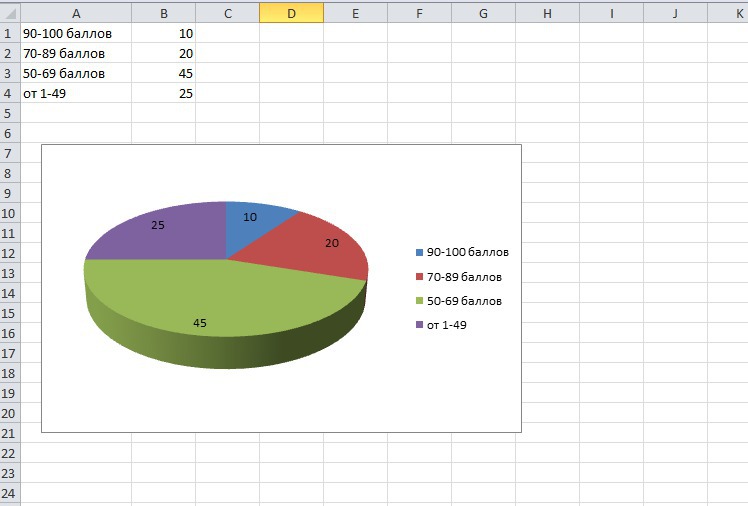Select cell B4 with value 25

(163, 93)
